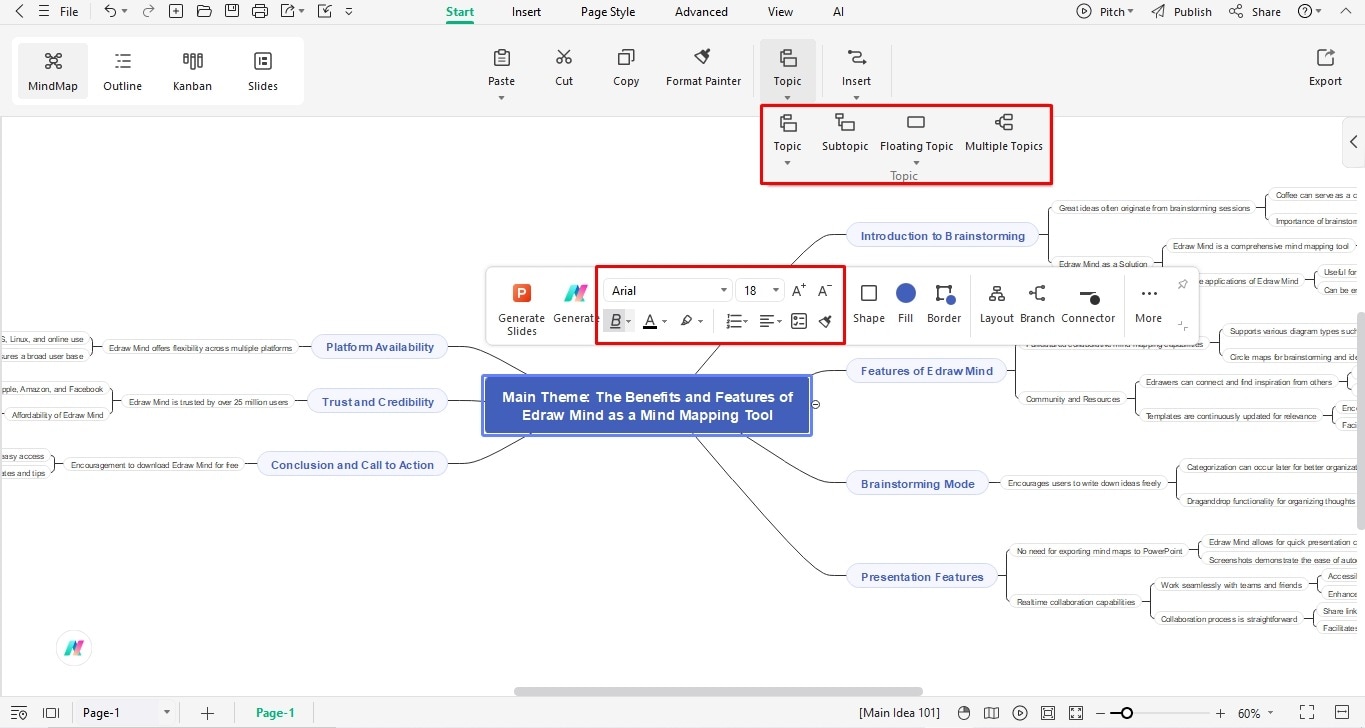Open the Start ribbon tab
The width and height of the screenshot is (1365, 728).
point(460,12)
